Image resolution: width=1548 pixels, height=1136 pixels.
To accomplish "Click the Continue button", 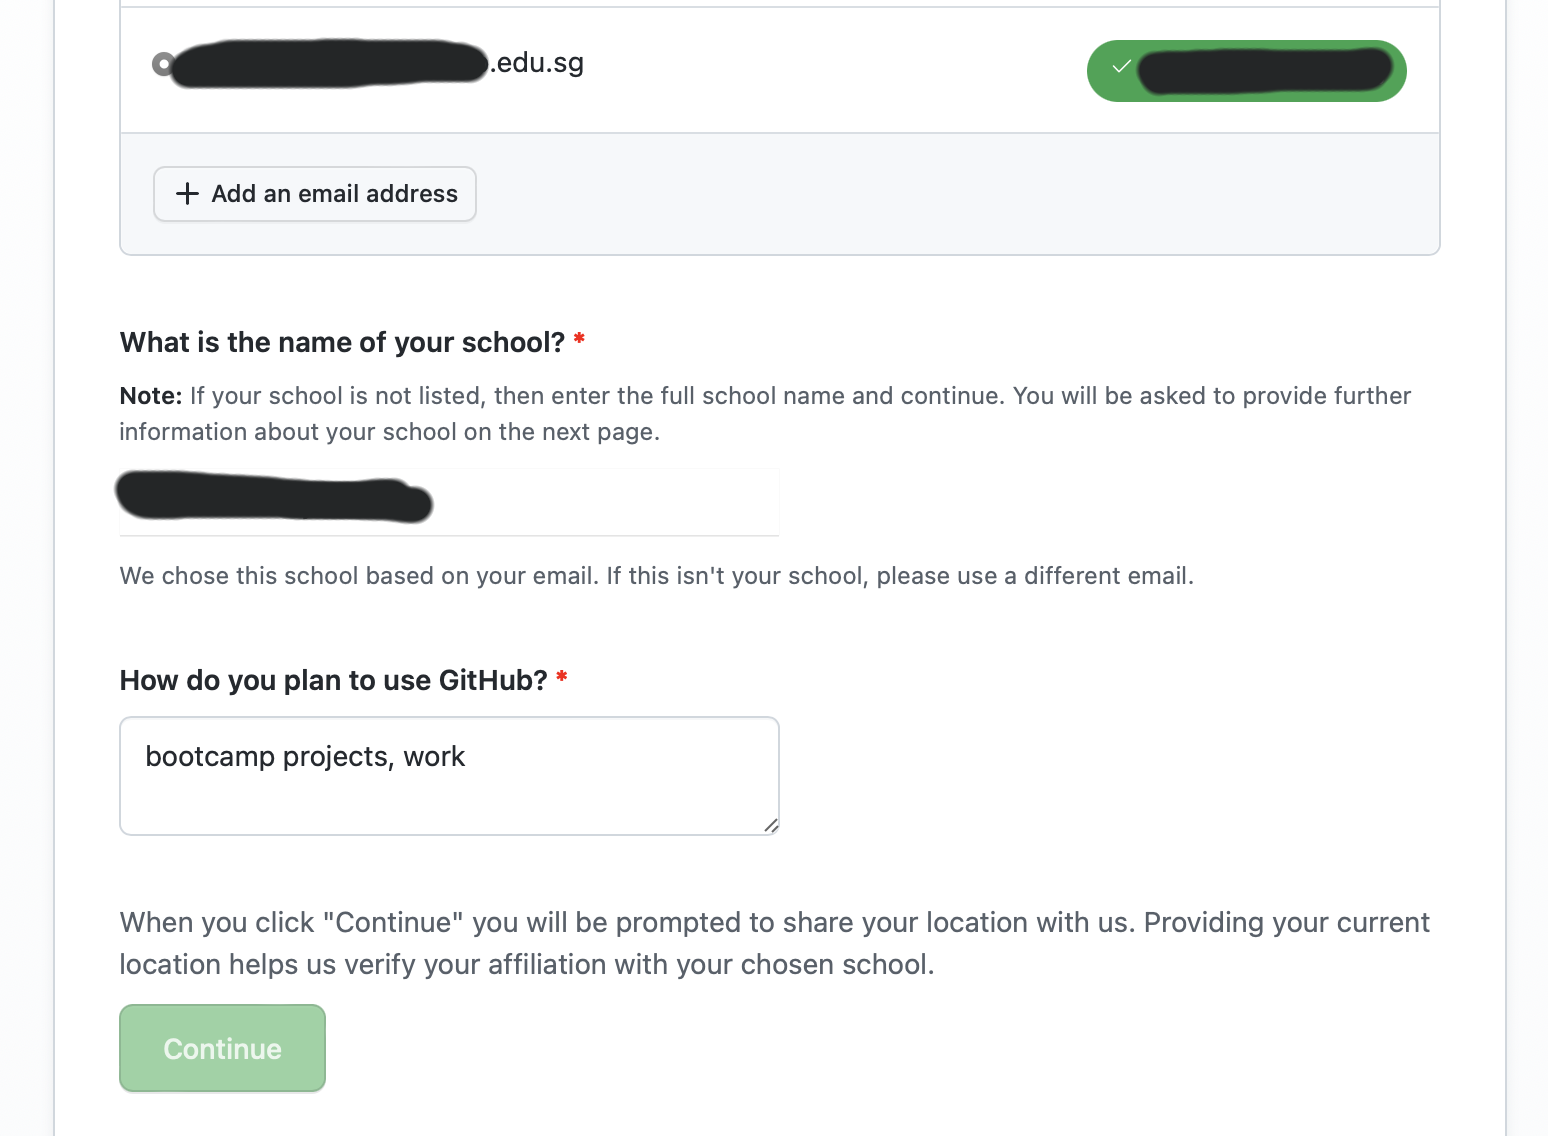I will click(x=222, y=1047).
